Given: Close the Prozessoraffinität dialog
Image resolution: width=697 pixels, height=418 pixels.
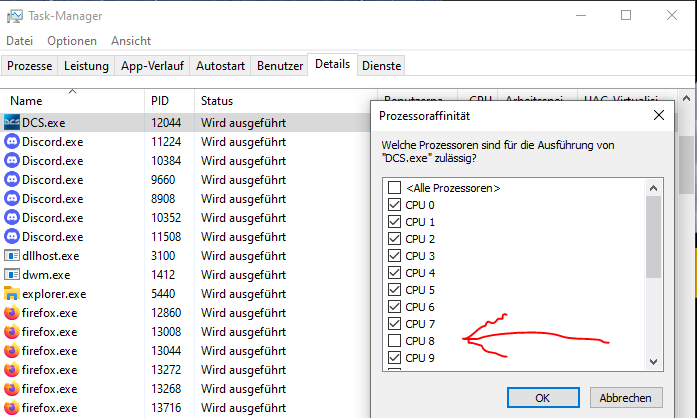Looking at the screenshot, I should coord(659,116).
